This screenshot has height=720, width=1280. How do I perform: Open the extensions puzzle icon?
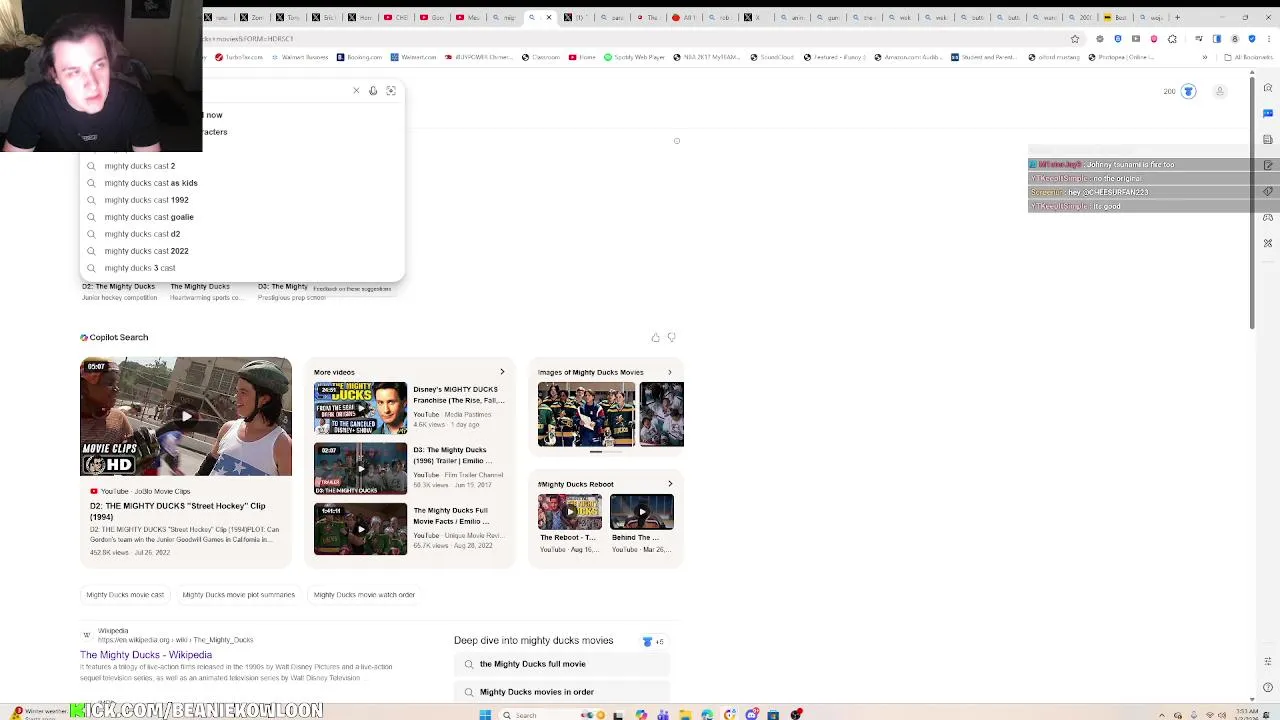point(1172,39)
